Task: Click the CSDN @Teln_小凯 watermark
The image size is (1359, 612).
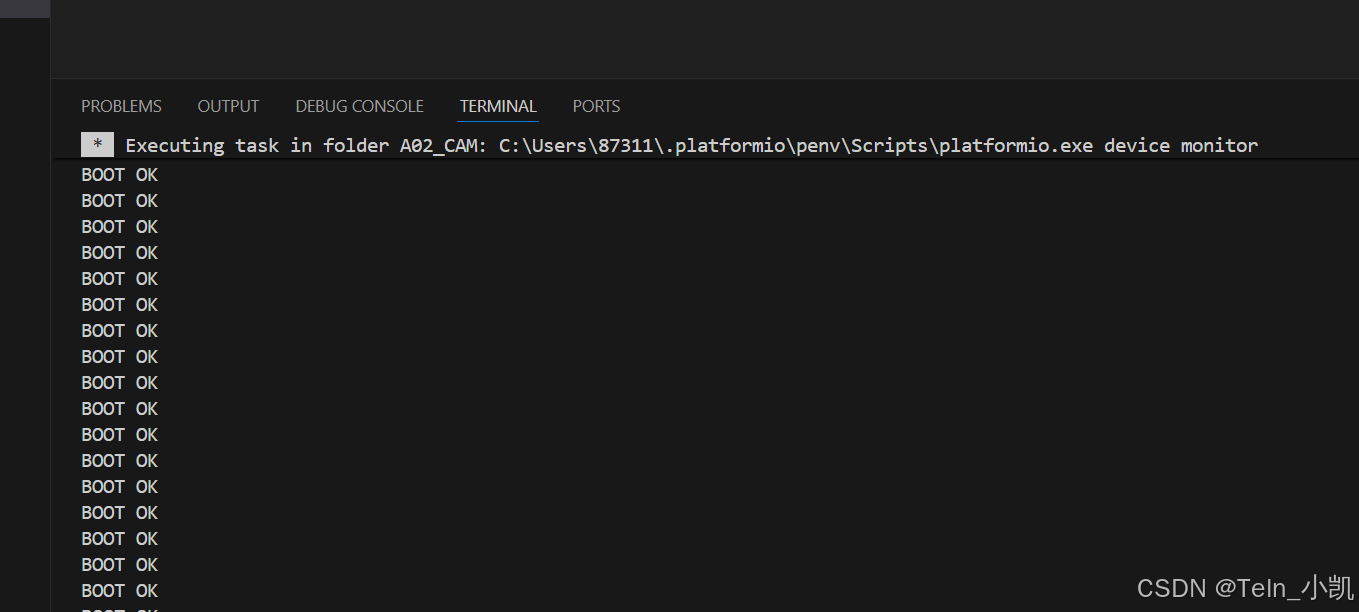Action: point(1245,588)
